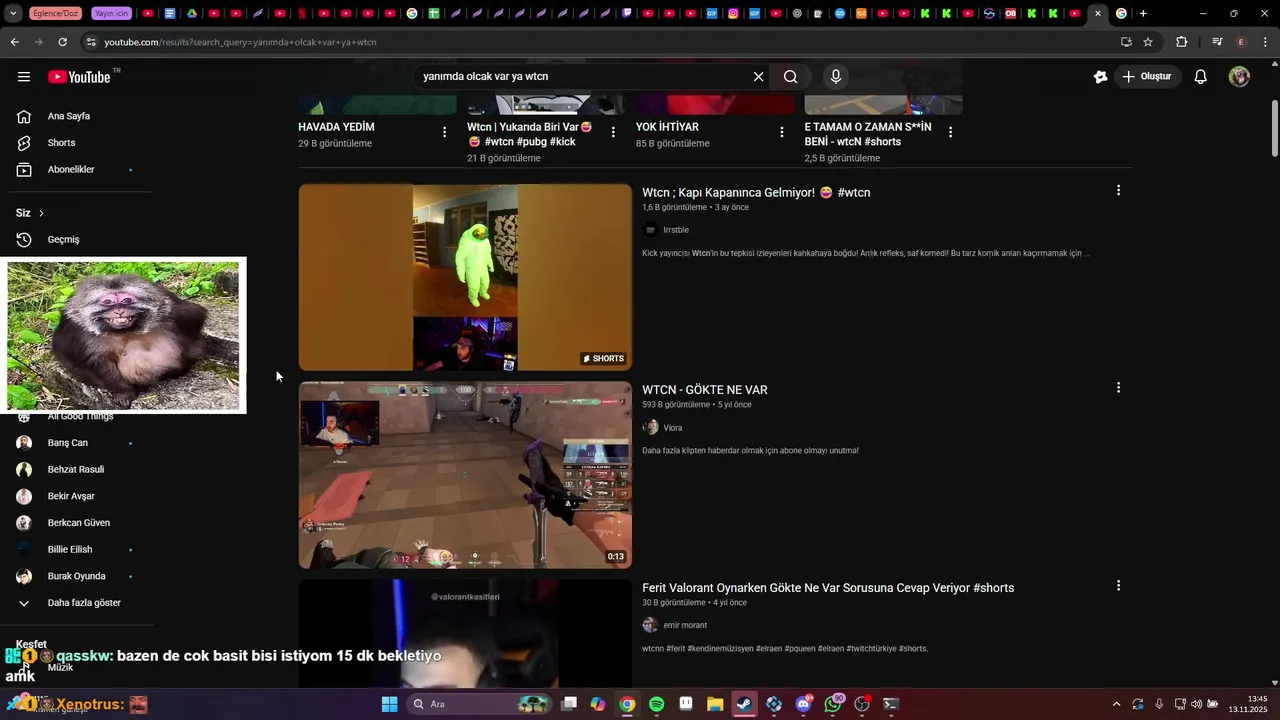Open the Yayın için tab group
The height and width of the screenshot is (720, 1280).
pos(111,14)
